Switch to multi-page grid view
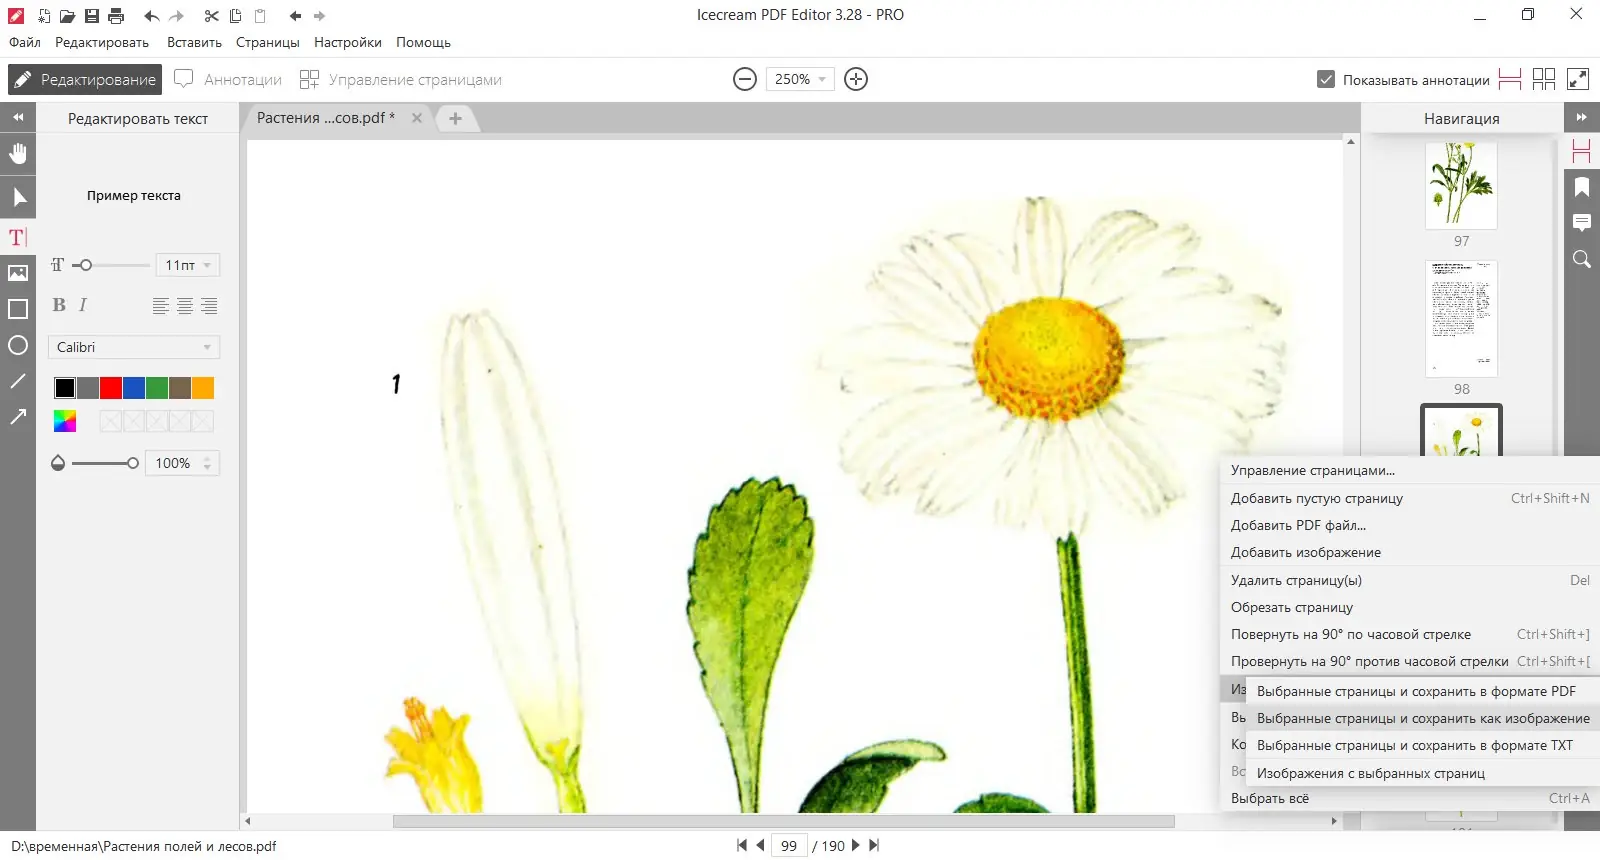The width and height of the screenshot is (1600, 860). 1544,79
